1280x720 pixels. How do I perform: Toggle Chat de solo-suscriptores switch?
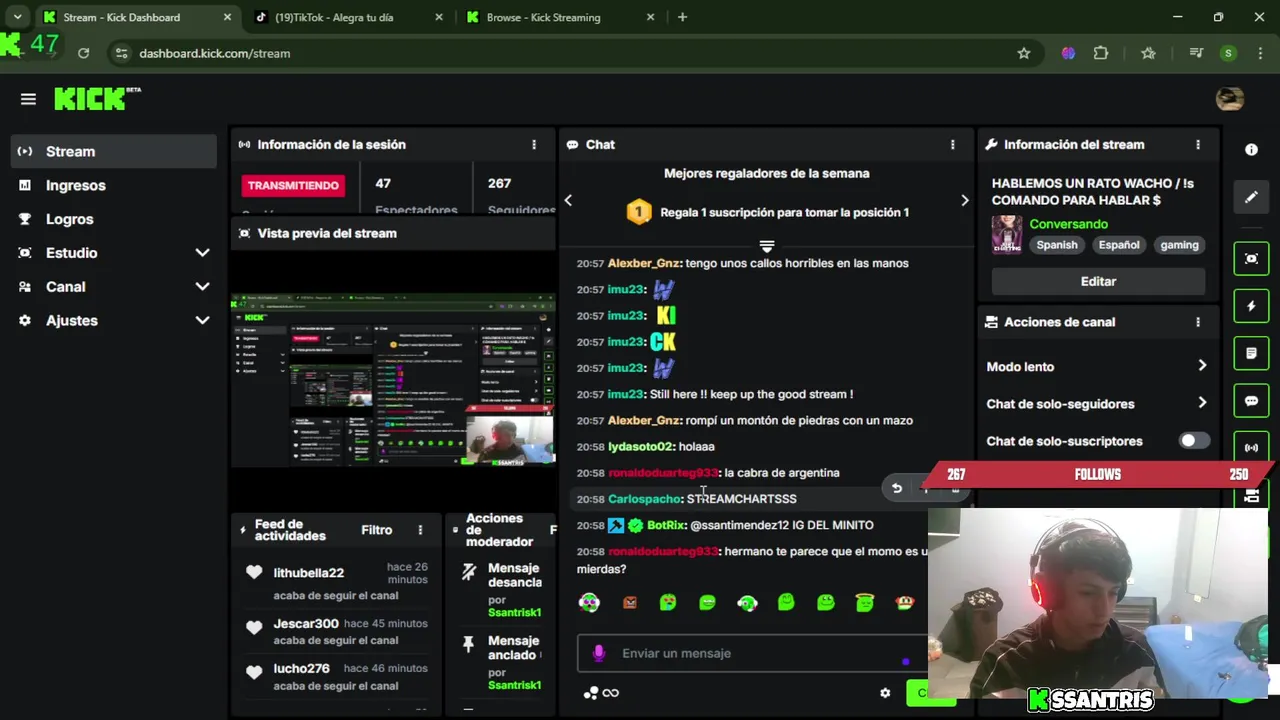point(1194,441)
